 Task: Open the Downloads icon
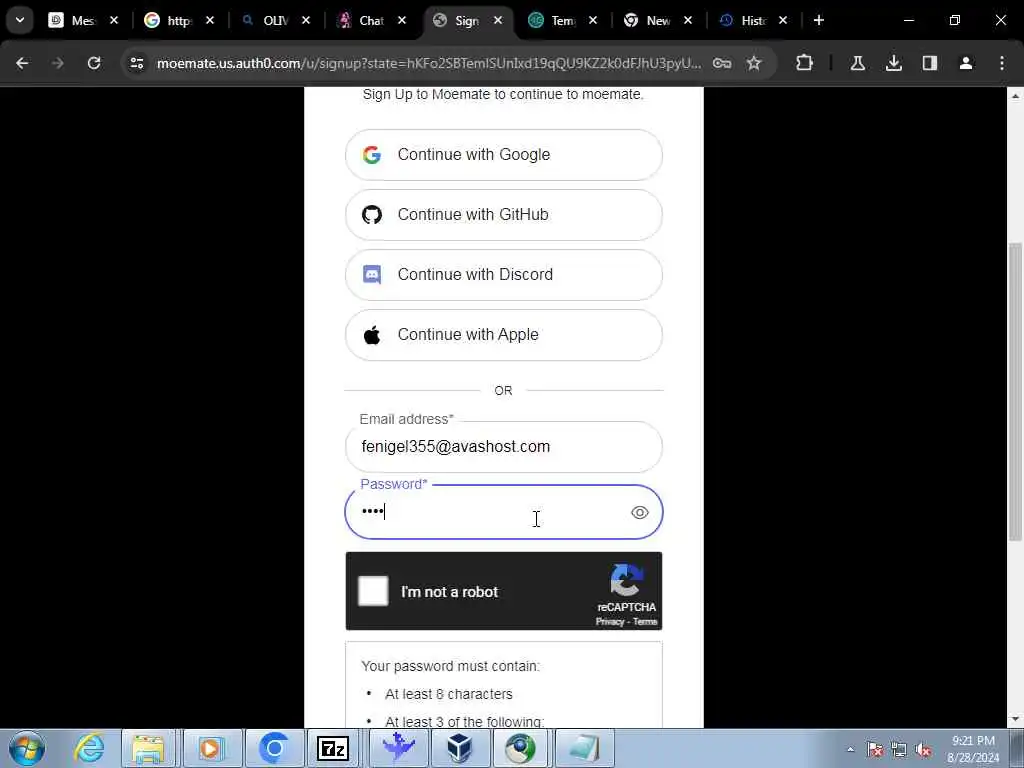point(894,63)
